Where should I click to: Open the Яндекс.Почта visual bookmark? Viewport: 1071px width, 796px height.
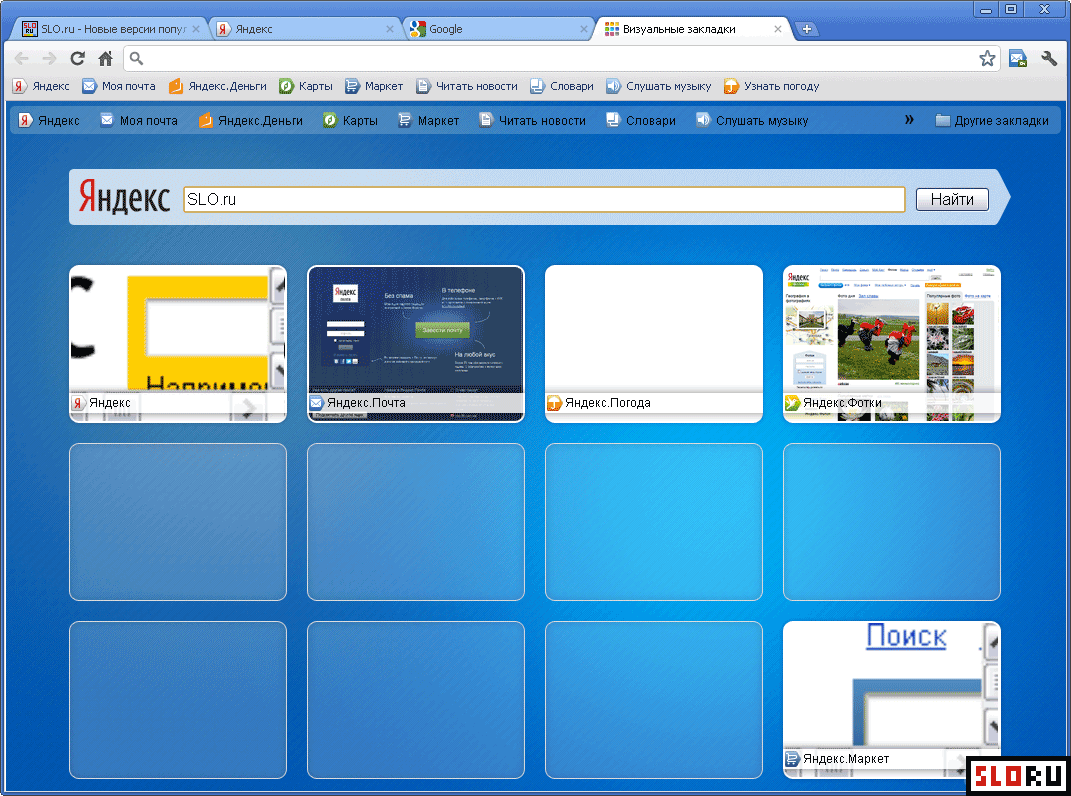point(416,344)
